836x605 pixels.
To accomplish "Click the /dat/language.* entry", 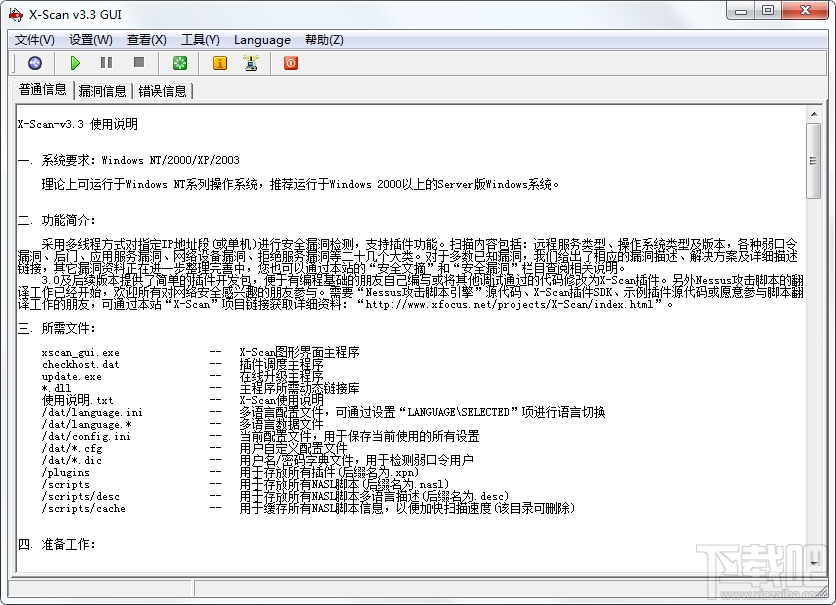I will click(87, 425).
